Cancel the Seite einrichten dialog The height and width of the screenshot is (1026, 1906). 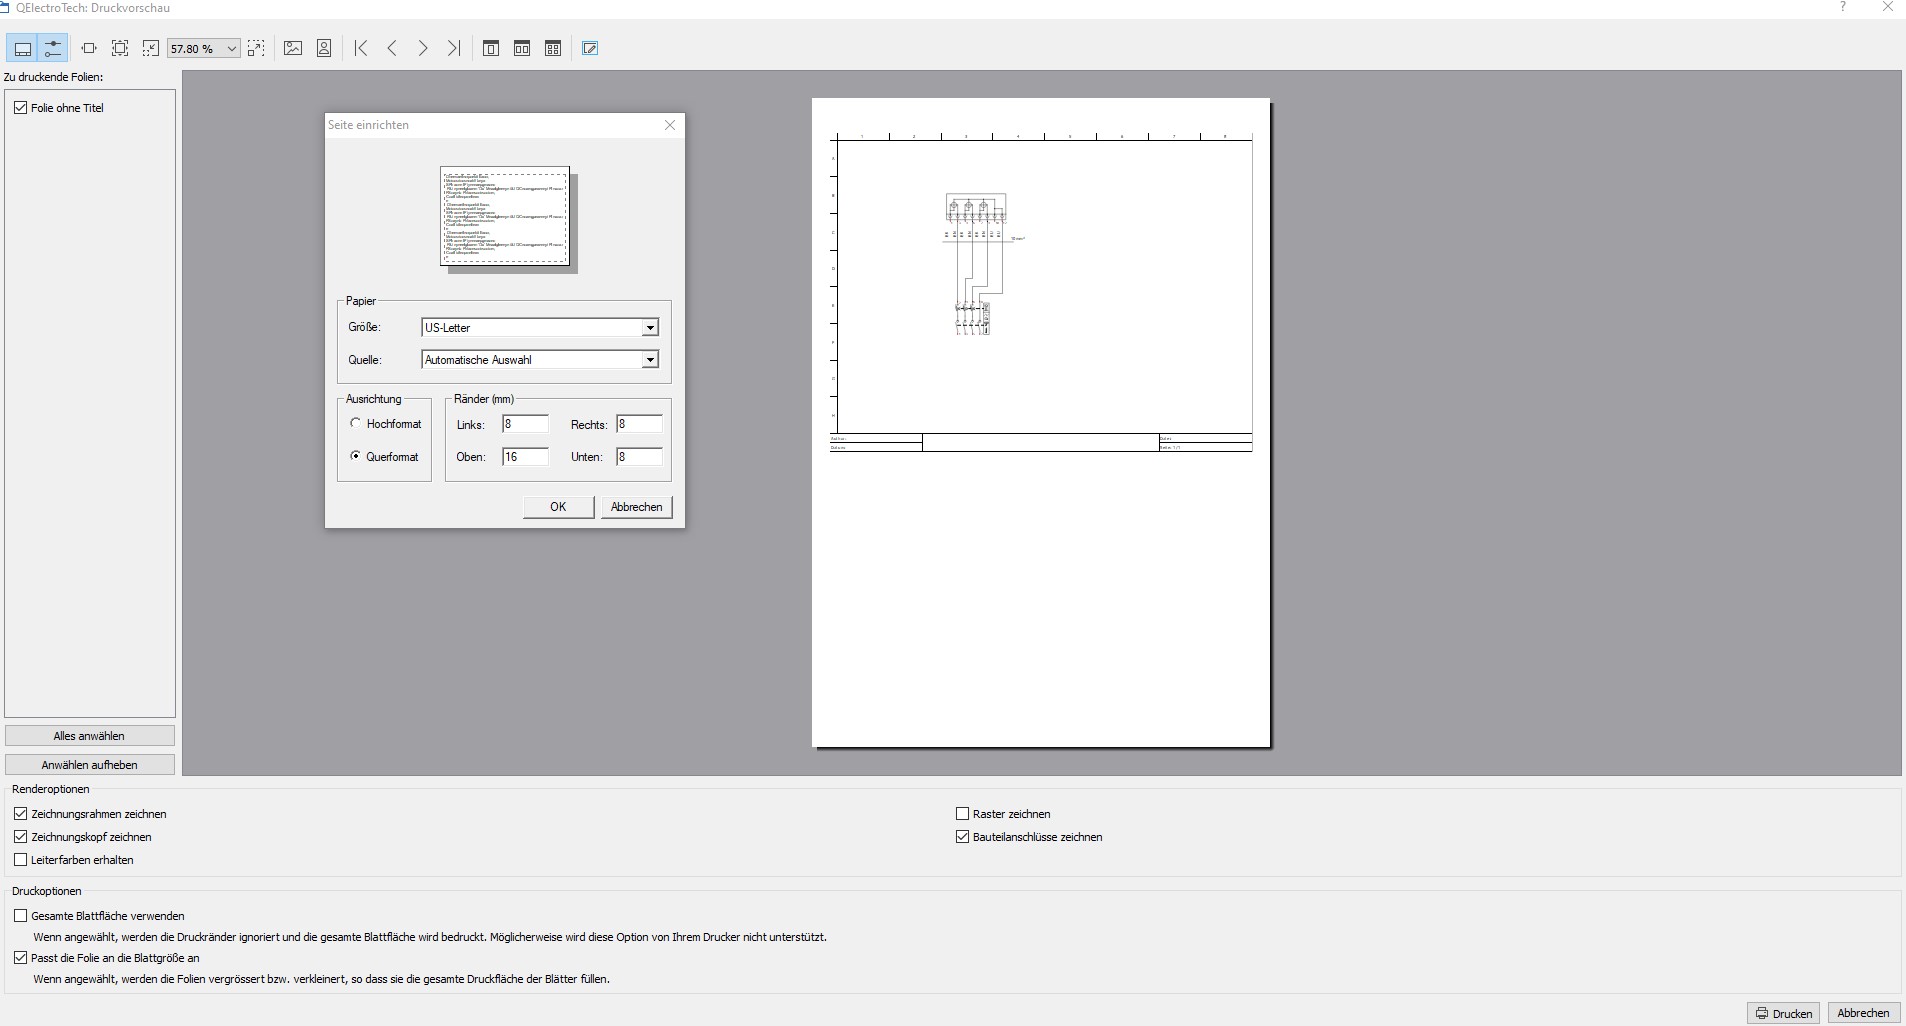[x=636, y=507]
